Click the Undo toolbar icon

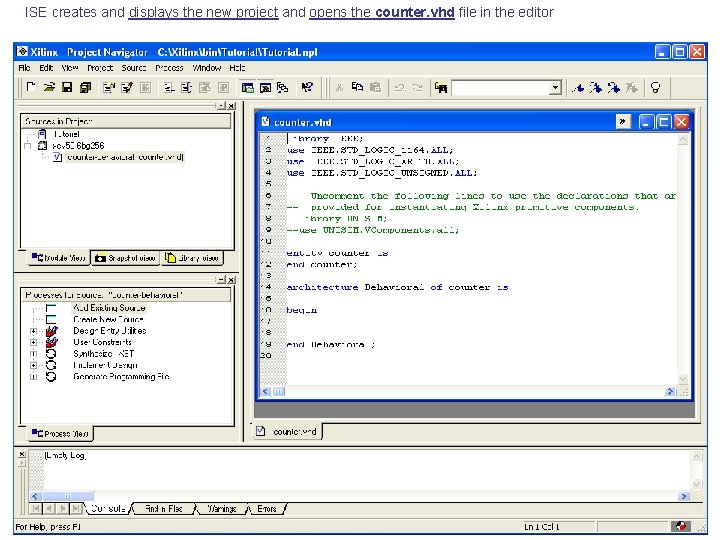click(399, 88)
